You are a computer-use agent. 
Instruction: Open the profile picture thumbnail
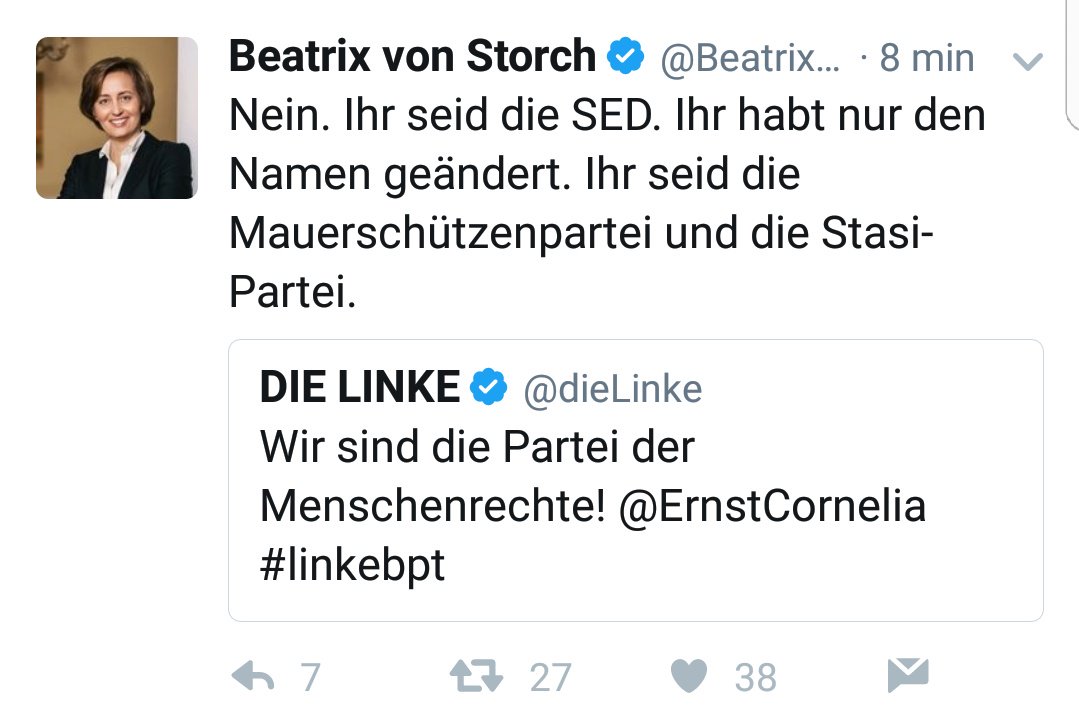point(116,118)
